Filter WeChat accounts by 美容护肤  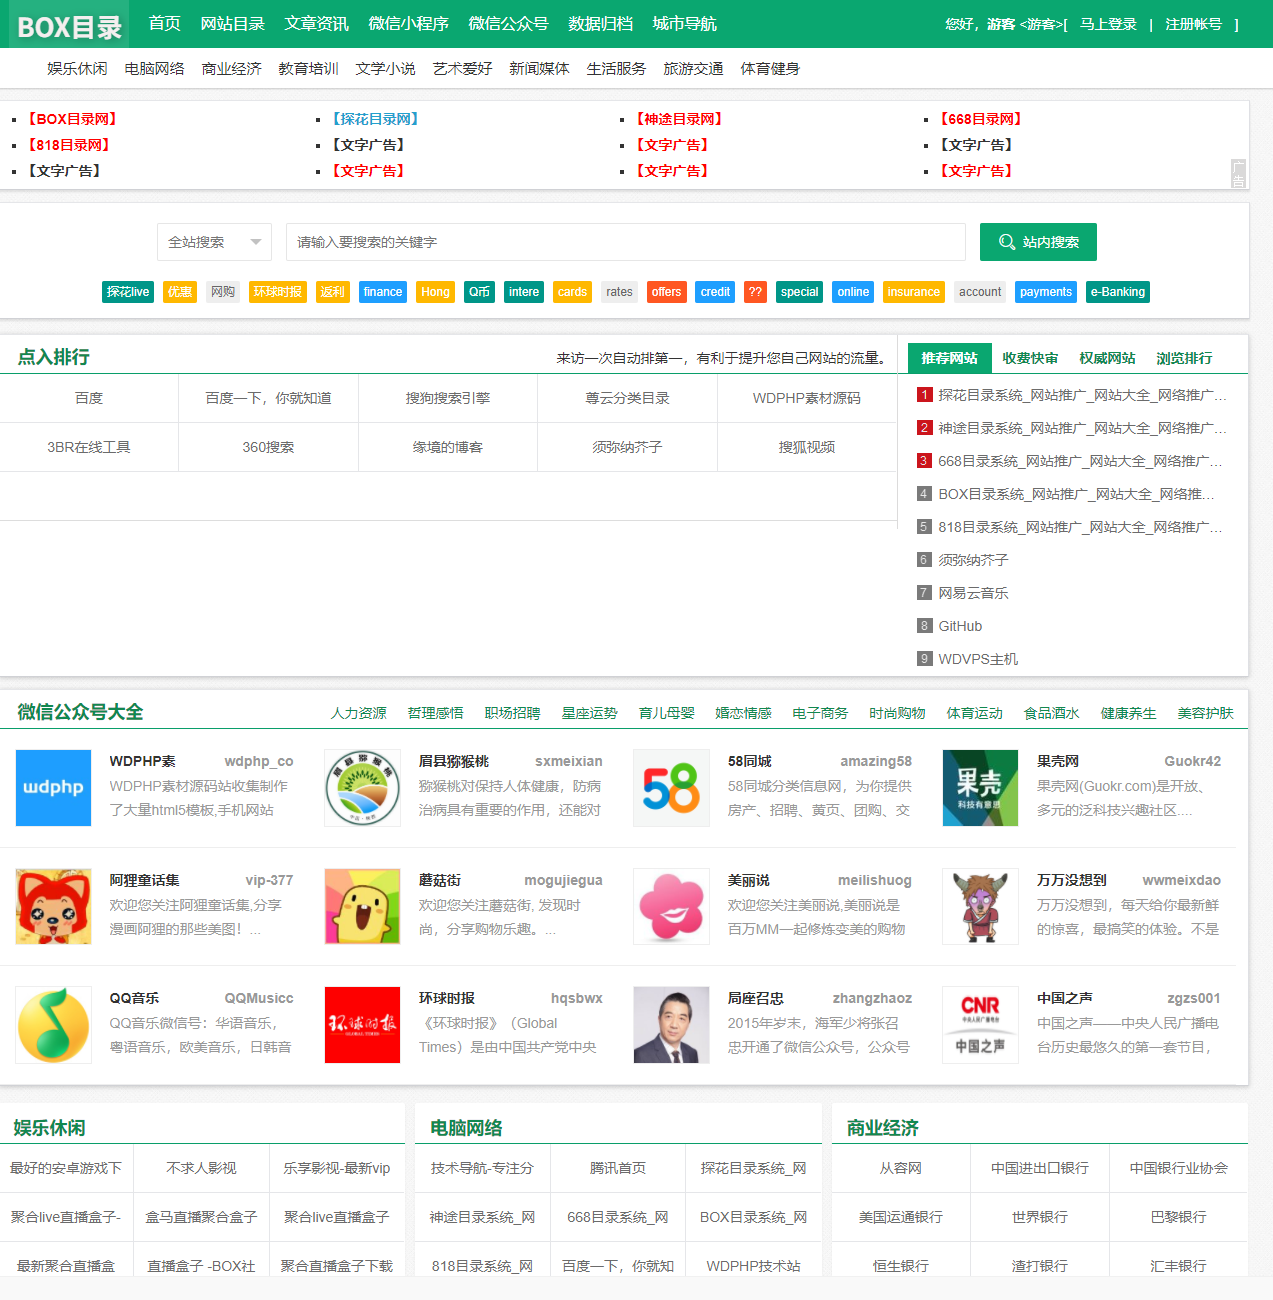click(1206, 713)
